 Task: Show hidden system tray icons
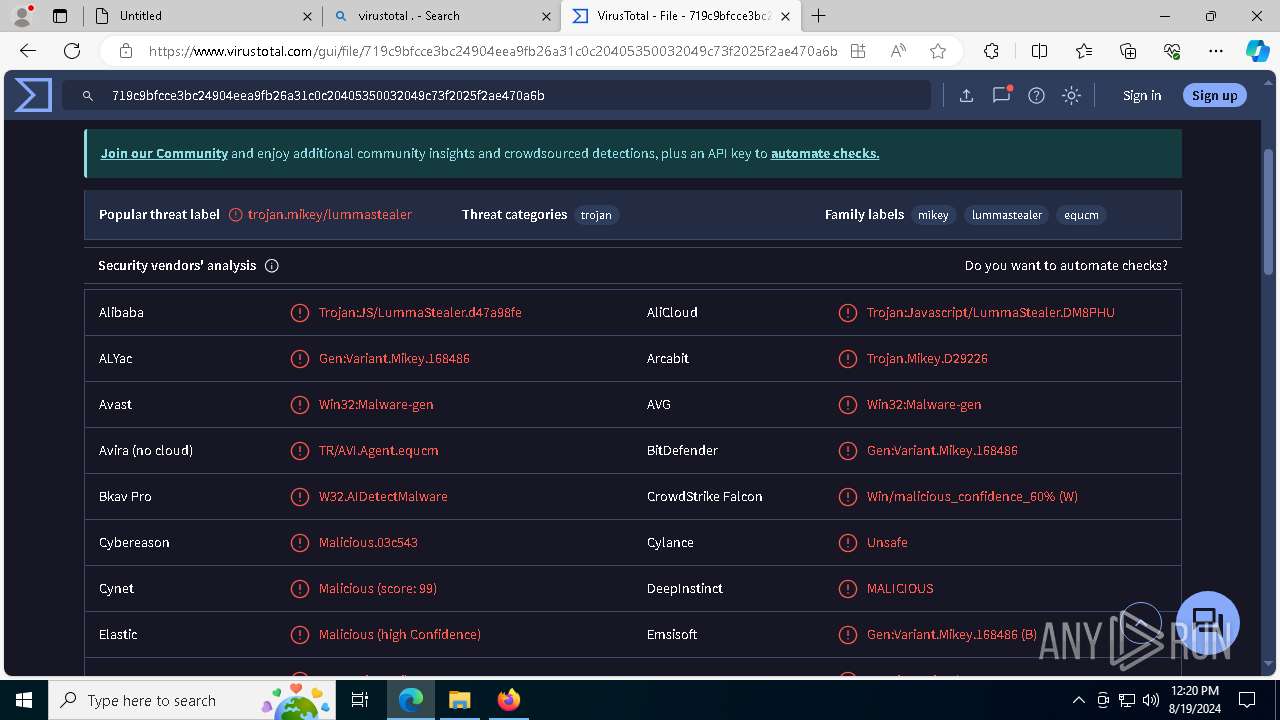pyautogui.click(x=1078, y=700)
